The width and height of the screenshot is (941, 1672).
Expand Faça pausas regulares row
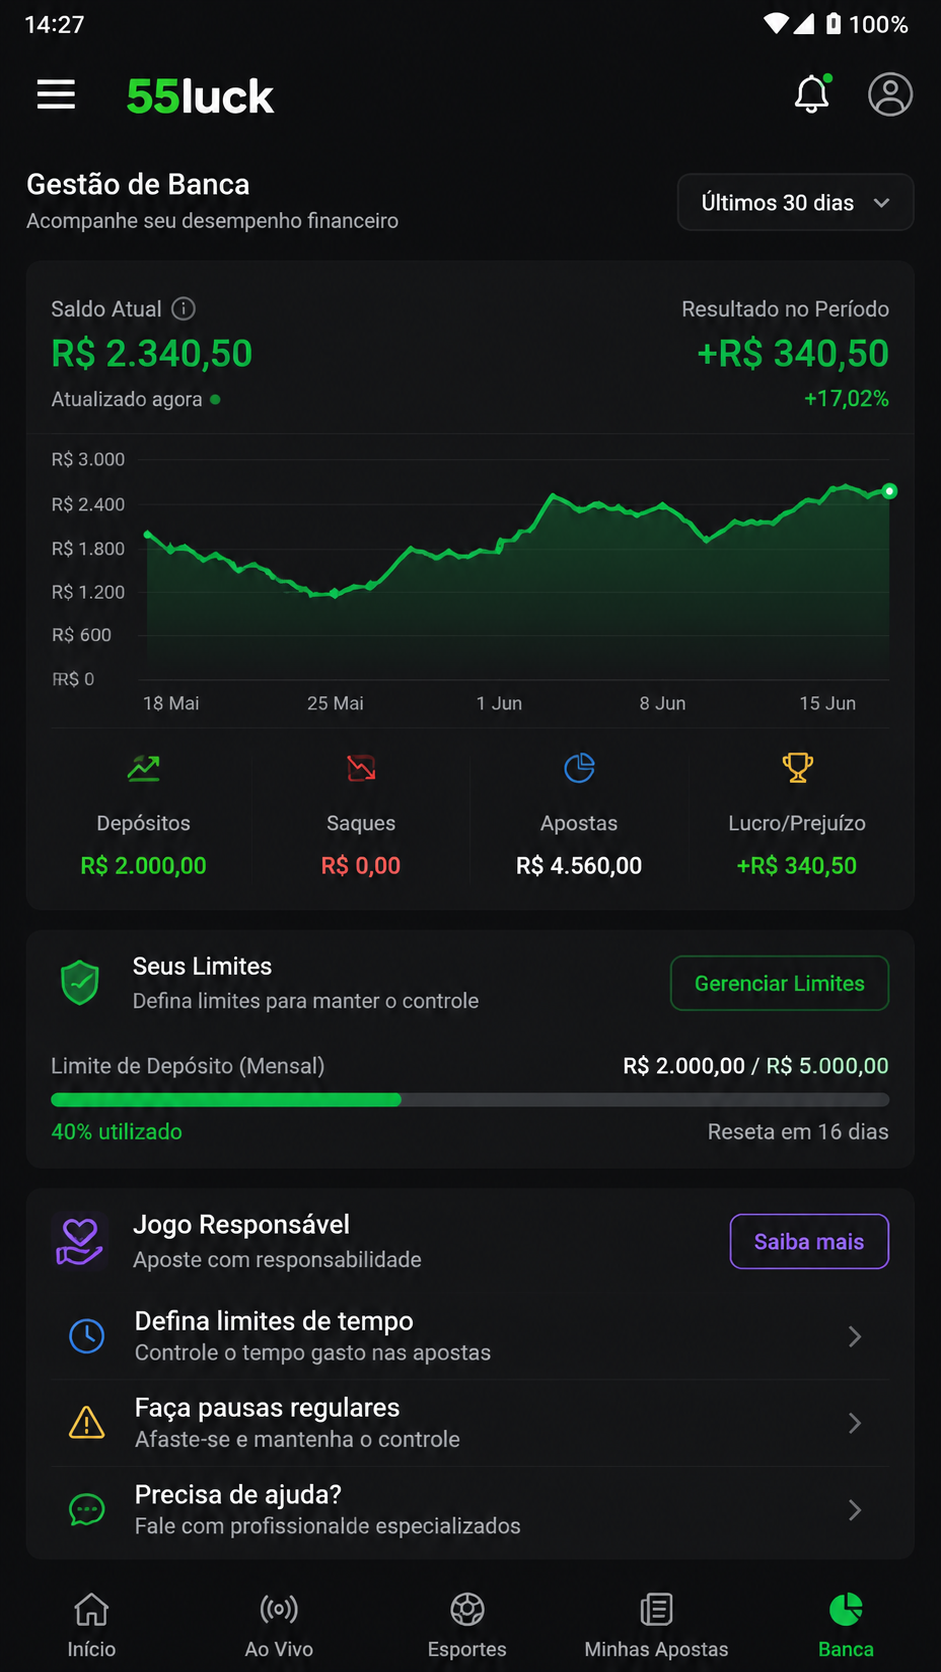coord(470,1423)
